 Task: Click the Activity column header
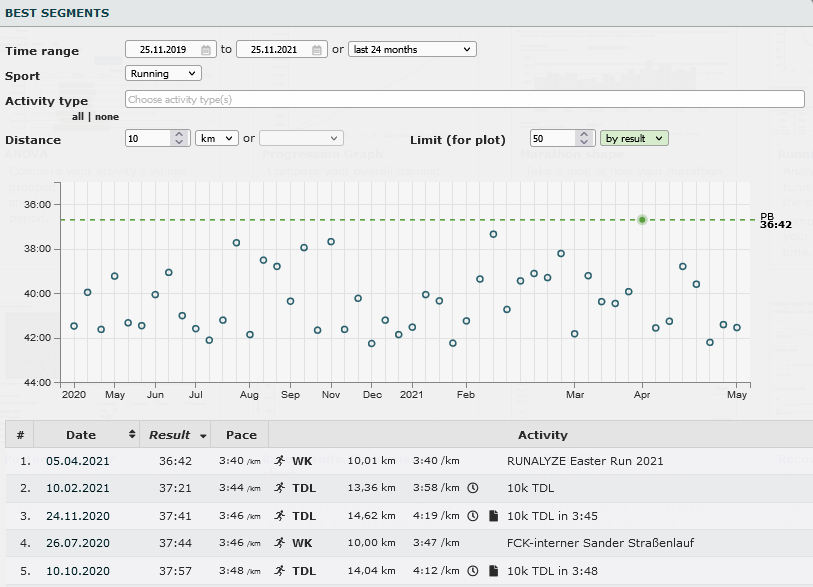[x=542, y=435]
